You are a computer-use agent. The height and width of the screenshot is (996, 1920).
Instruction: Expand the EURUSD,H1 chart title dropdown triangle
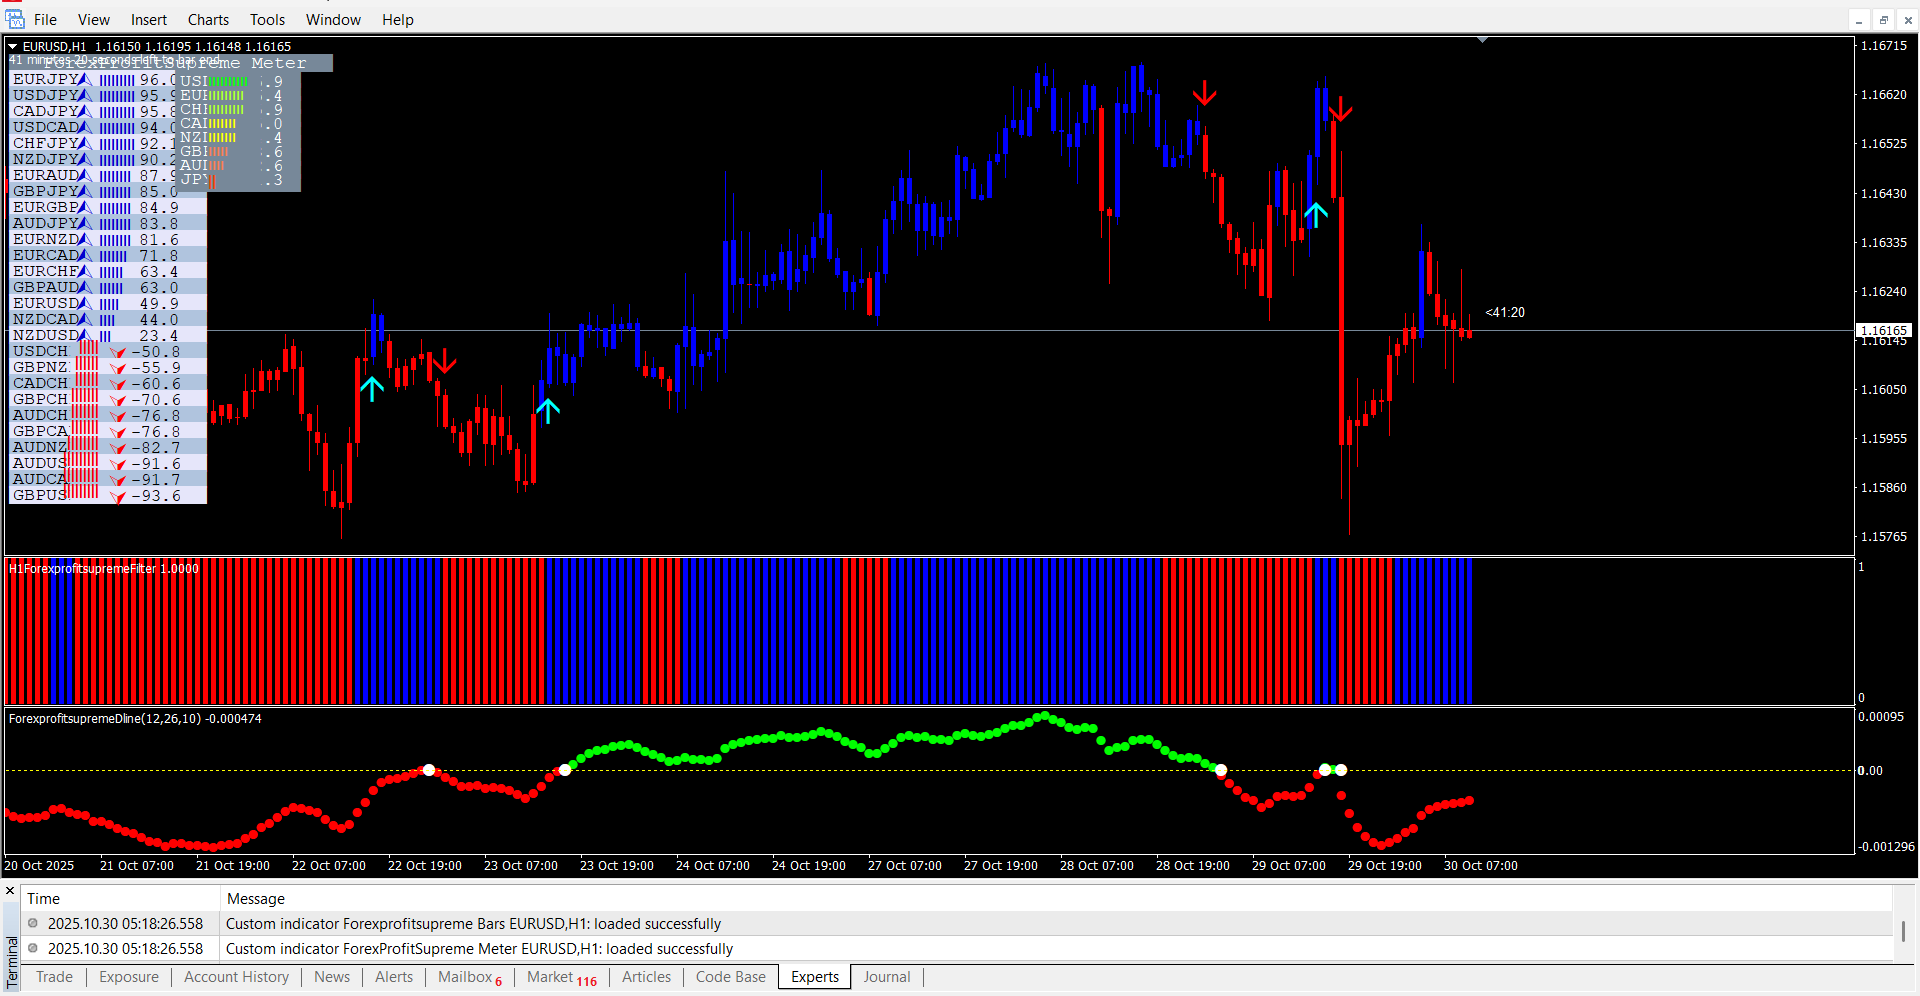point(13,47)
